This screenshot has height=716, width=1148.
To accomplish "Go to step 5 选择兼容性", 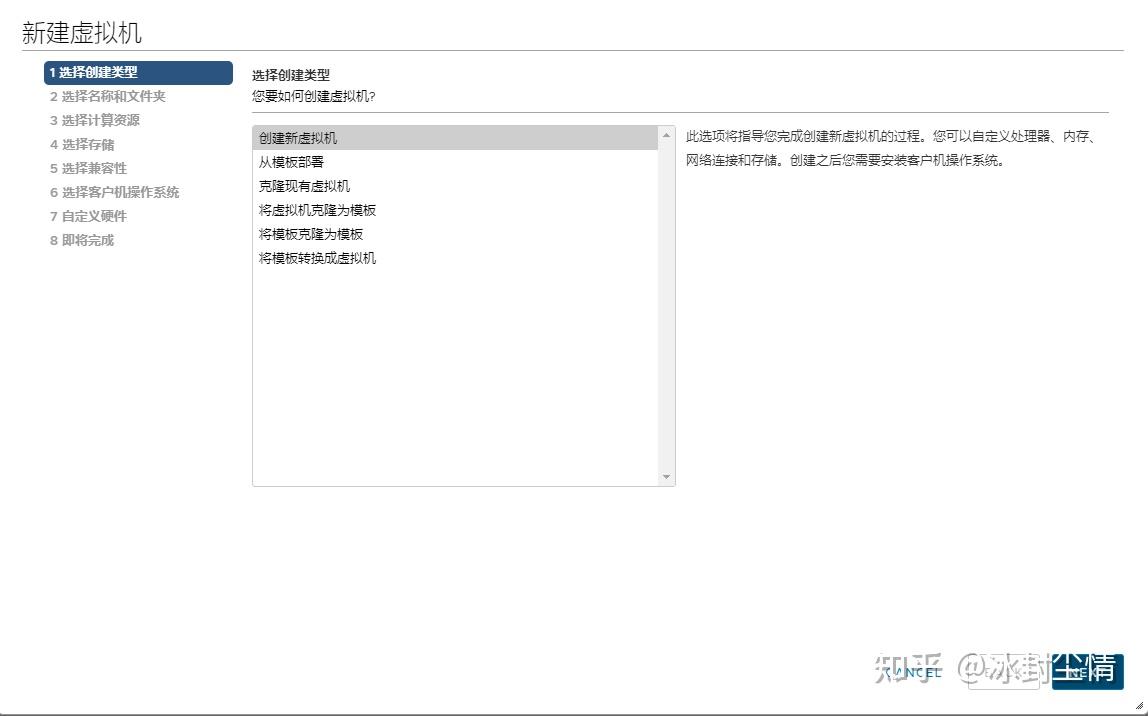I will tap(89, 168).
